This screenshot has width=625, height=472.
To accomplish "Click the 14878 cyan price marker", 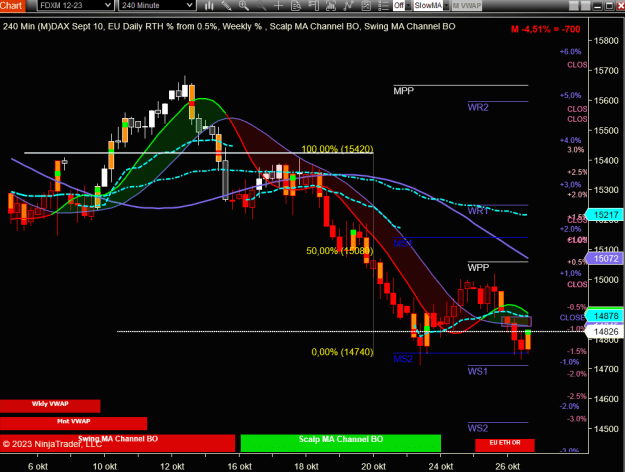I will 604,316.
